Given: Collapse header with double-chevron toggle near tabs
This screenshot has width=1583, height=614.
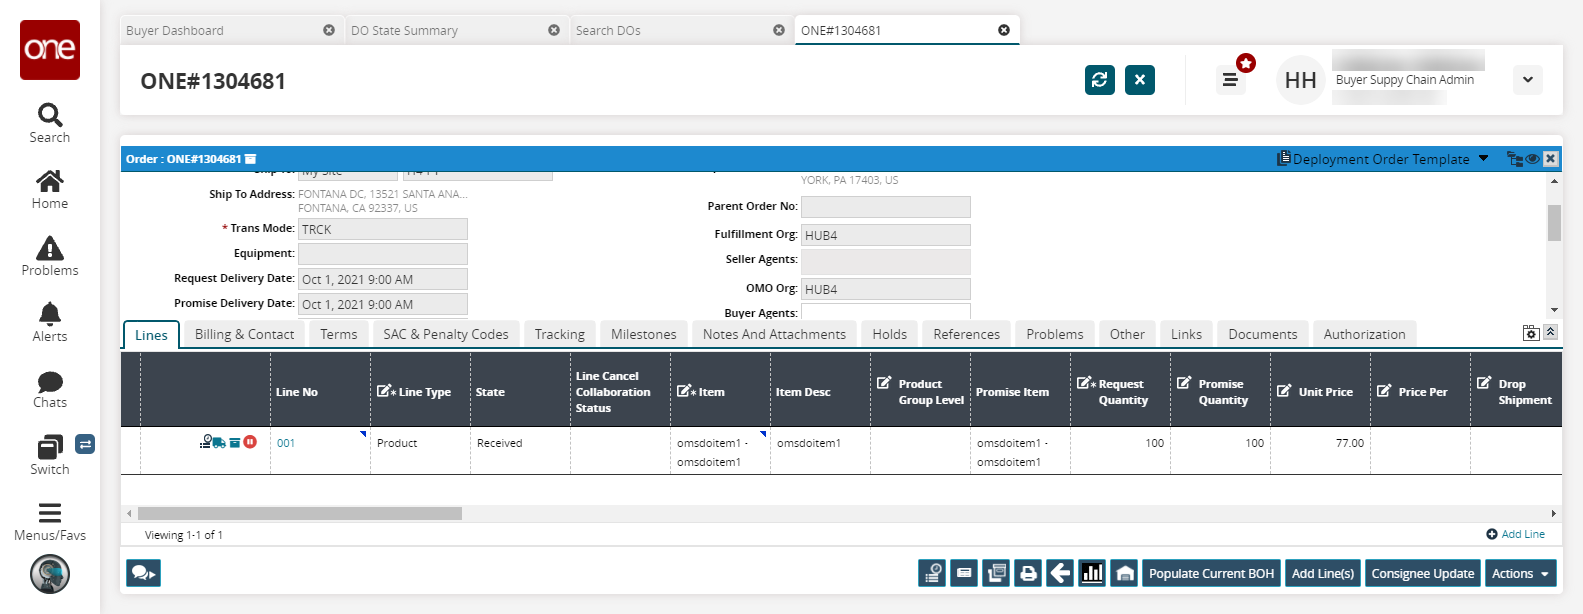Looking at the screenshot, I should pos(1550,332).
